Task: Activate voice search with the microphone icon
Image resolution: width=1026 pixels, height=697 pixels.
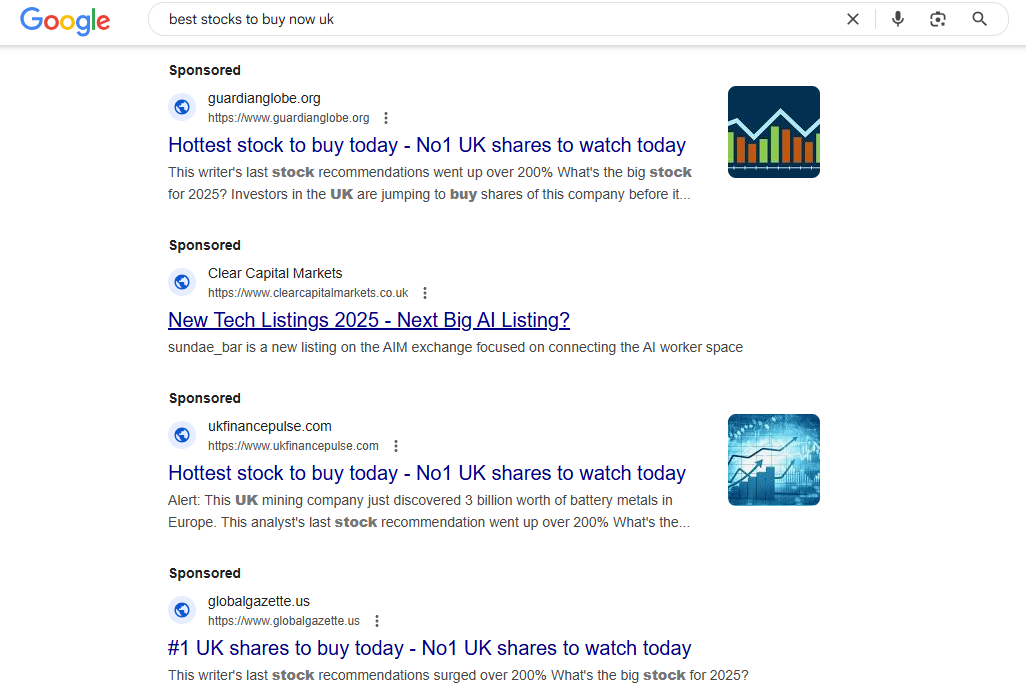Action: pos(897,18)
